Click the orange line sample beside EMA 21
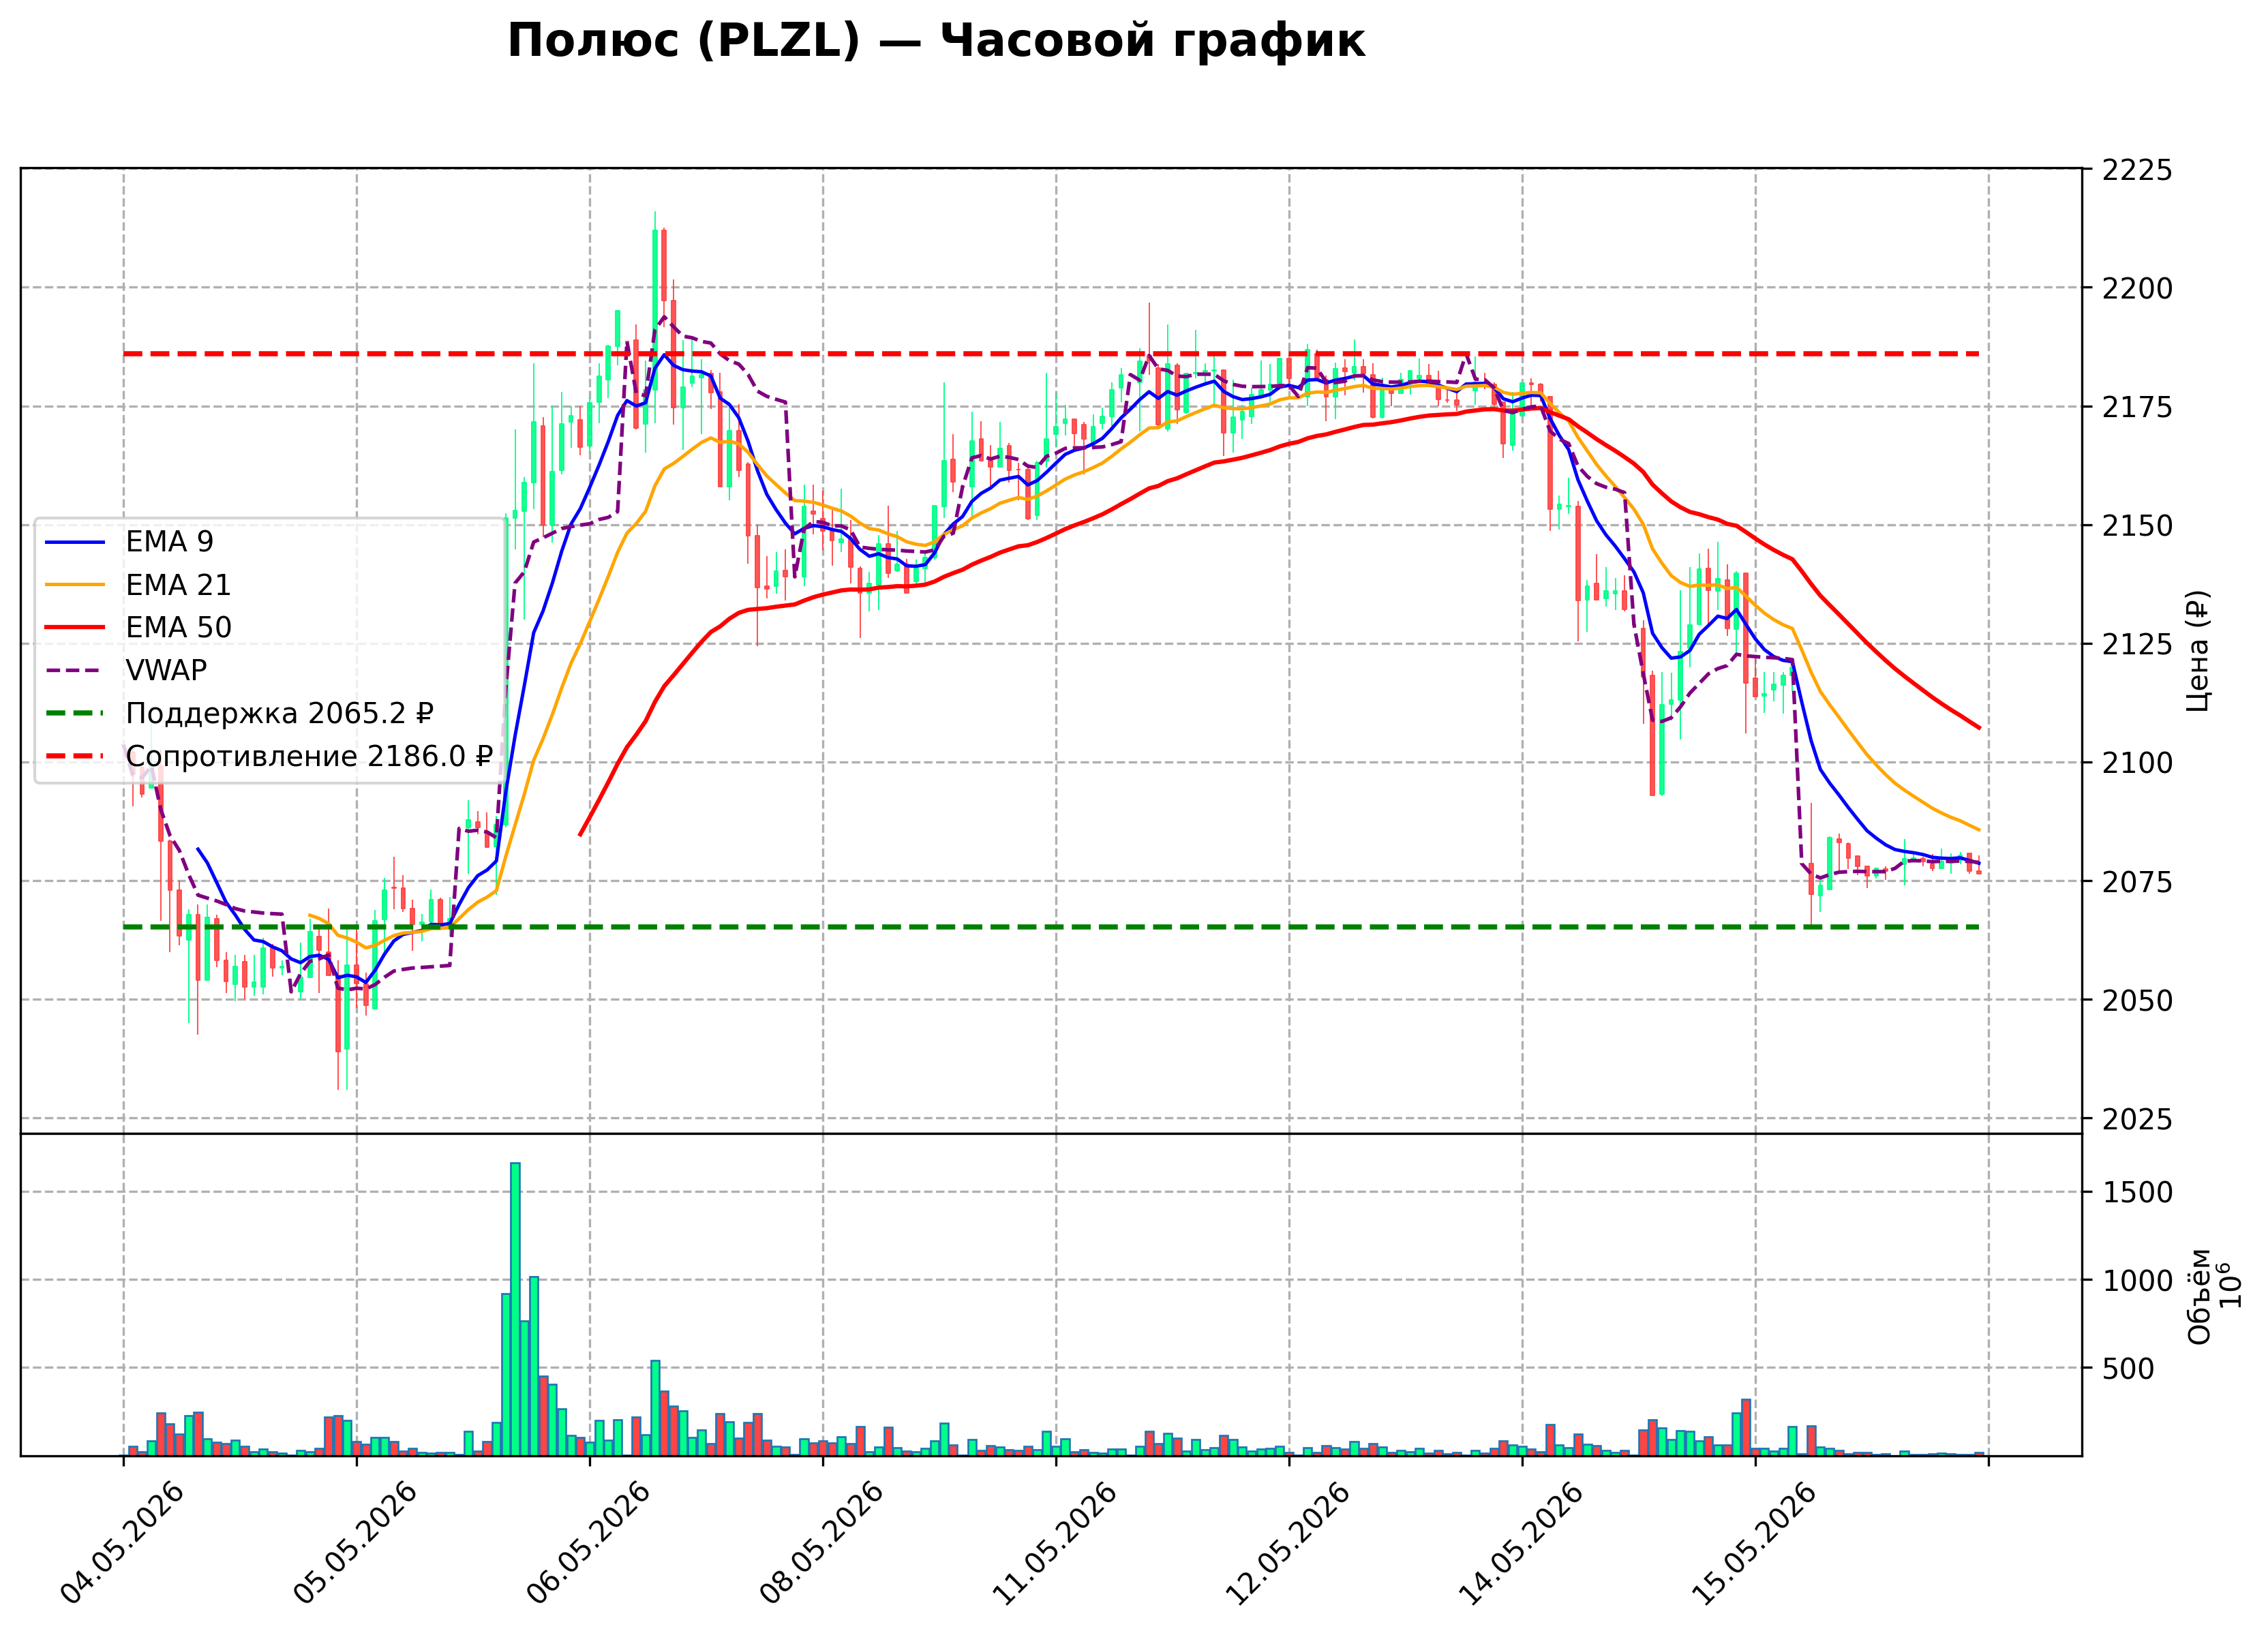Image resolution: width=2268 pixels, height=1631 pixels. click(75, 585)
